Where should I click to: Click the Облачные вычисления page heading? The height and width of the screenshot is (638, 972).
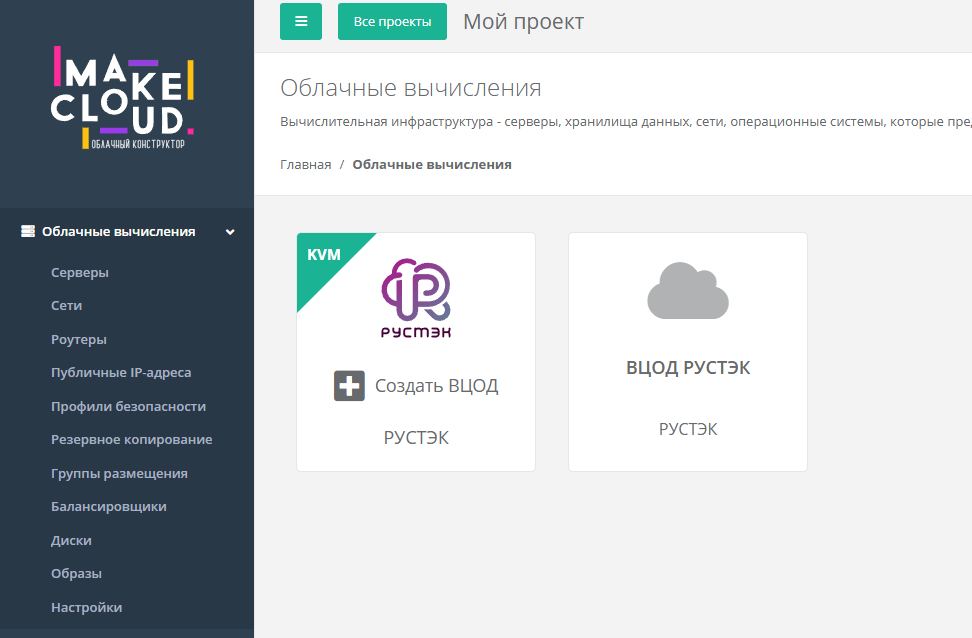point(411,88)
